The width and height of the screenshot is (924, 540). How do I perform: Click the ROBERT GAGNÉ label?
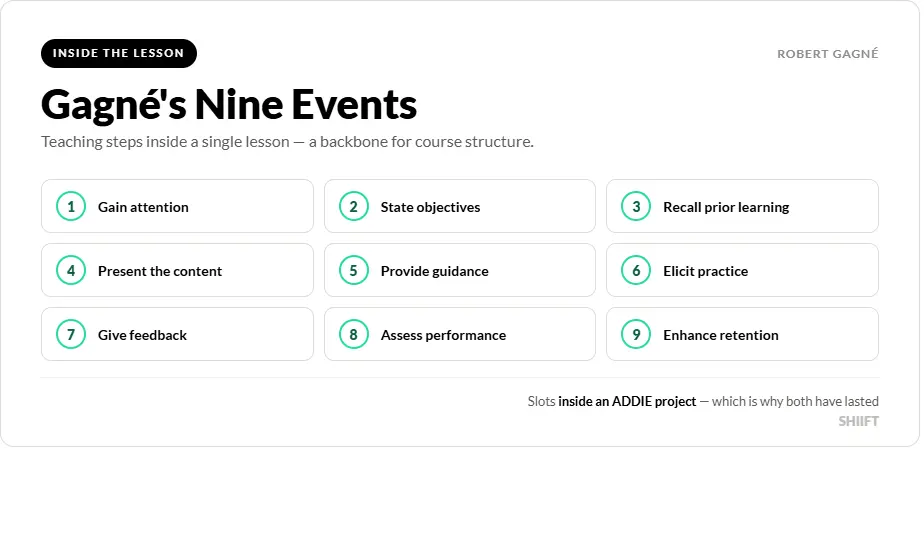tap(827, 54)
